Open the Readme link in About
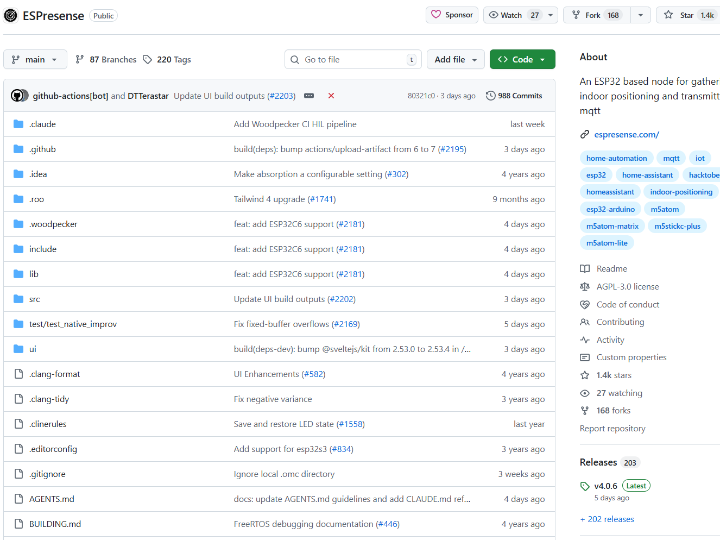Screen dimensions: 720x540 tap(611, 269)
